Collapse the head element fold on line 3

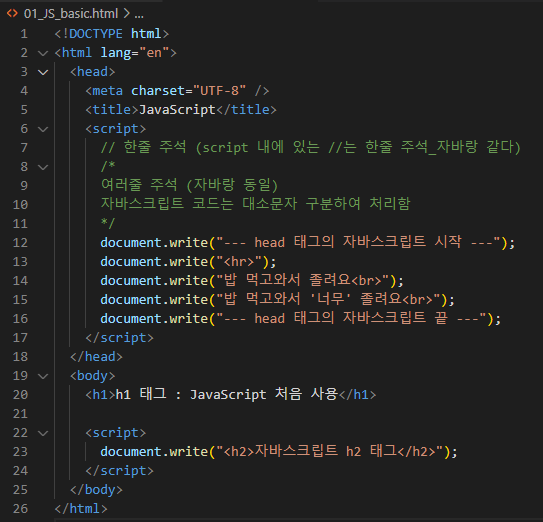pyautogui.click(x=43, y=72)
